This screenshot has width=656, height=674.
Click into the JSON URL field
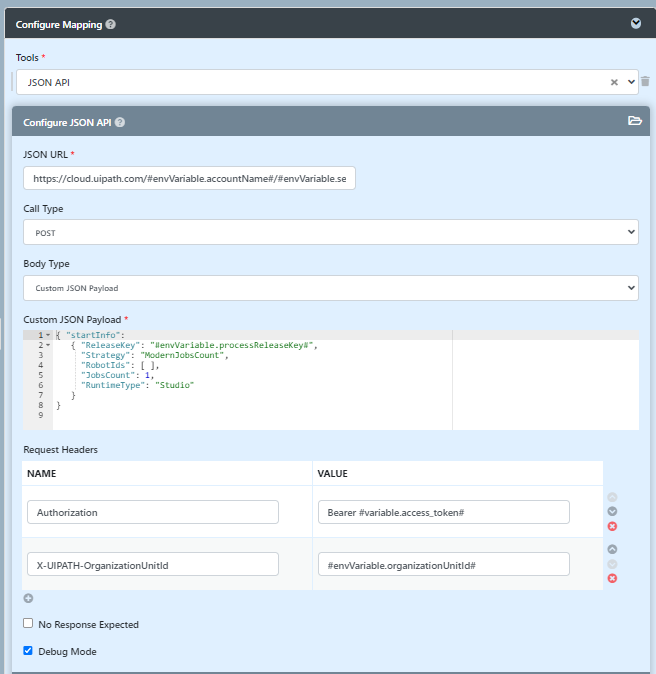pyautogui.click(x=189, y=178)
